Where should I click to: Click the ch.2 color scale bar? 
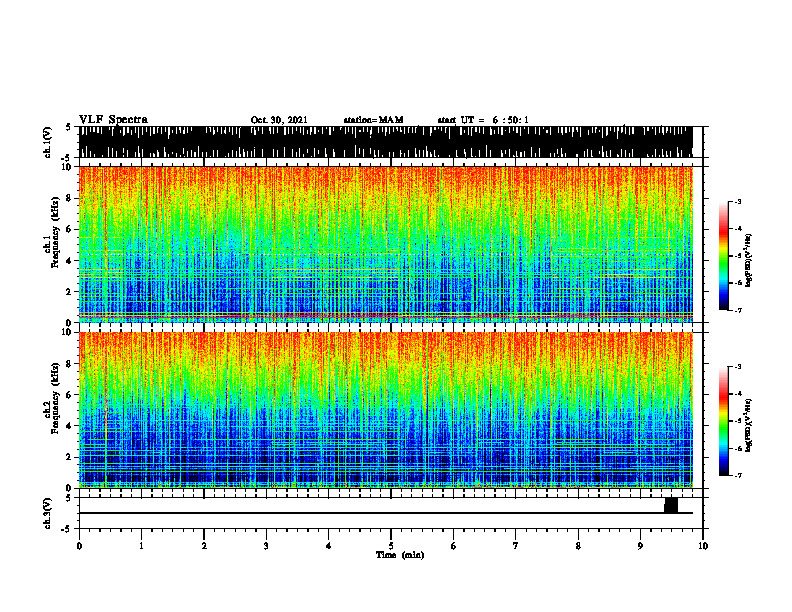[724, 421]
